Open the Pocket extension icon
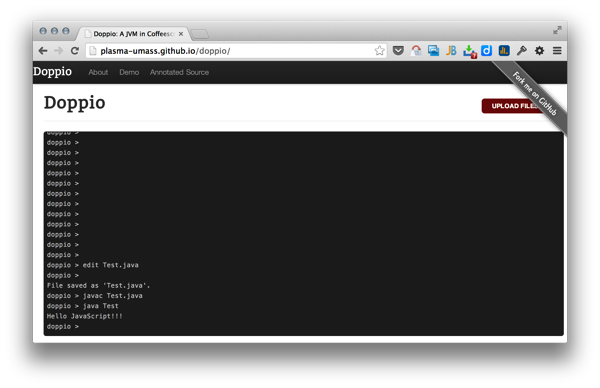The height and width of the screenshot is (388, 600). 398,51
